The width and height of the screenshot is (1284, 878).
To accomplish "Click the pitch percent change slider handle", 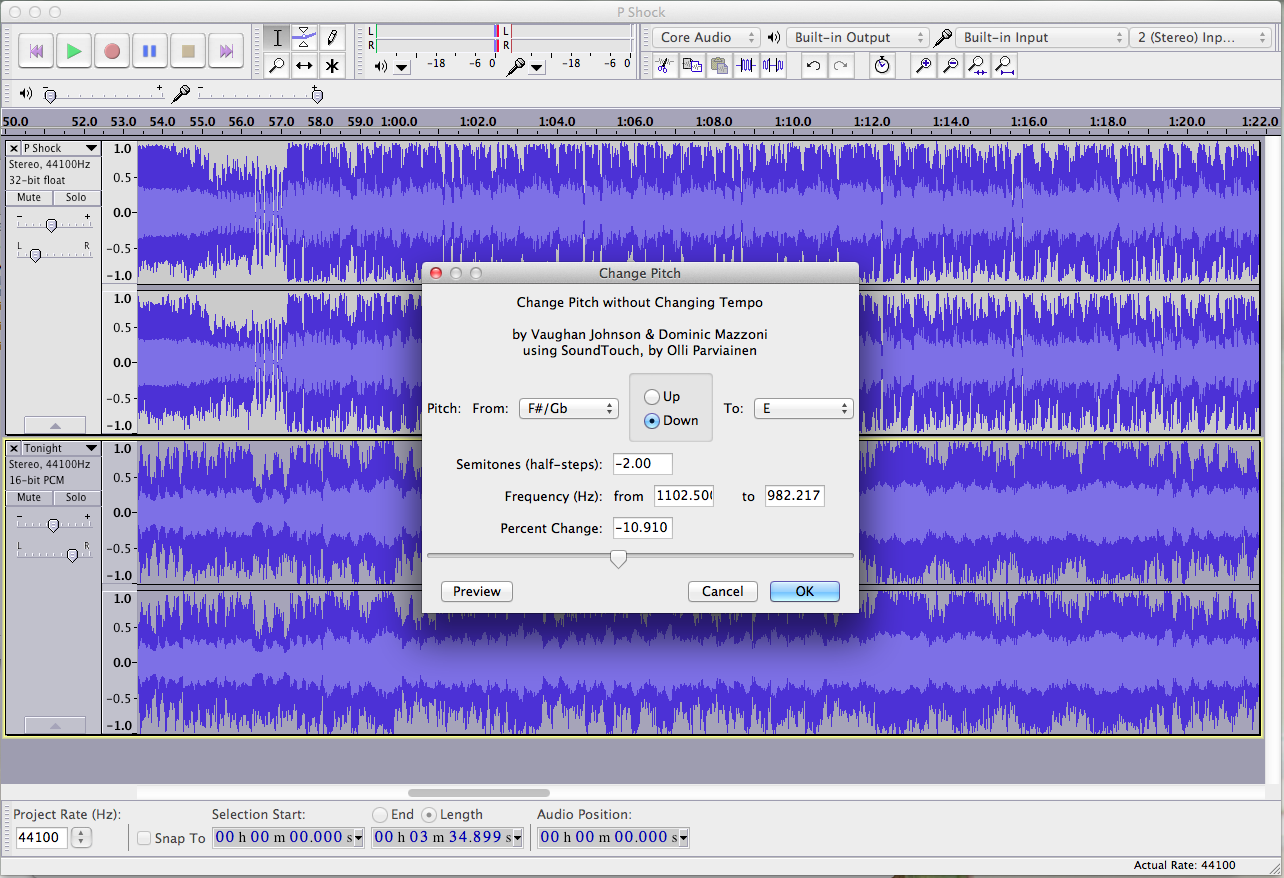I will click(618, 558).
